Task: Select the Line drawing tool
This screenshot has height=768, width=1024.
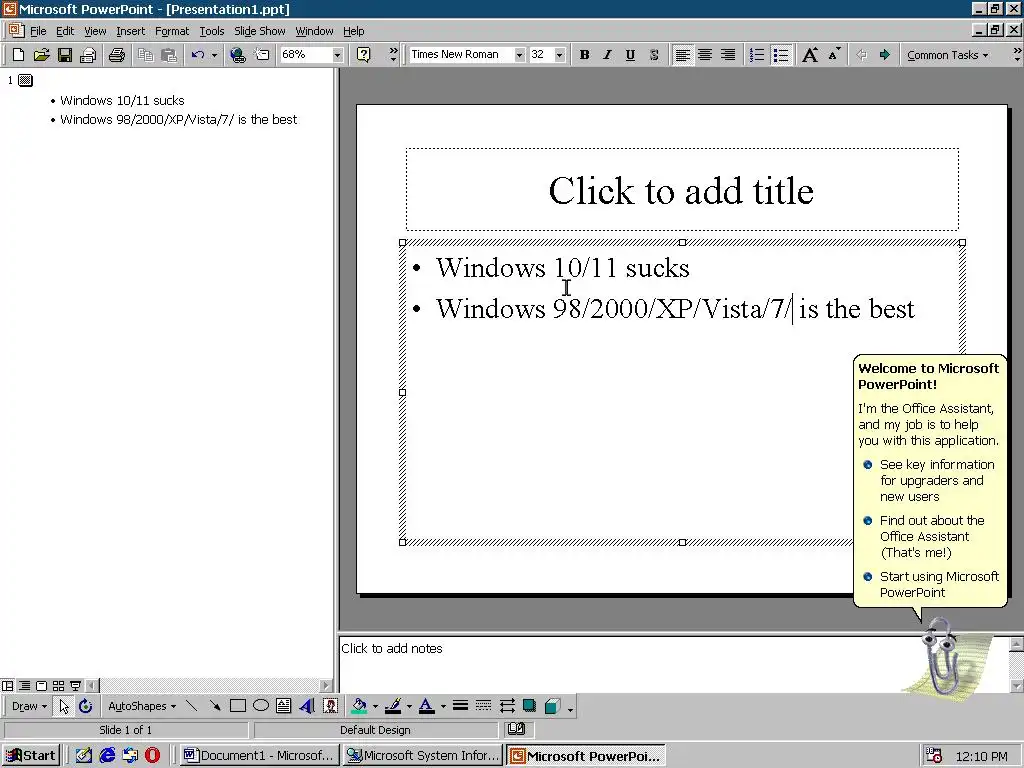Action: point(191,706)
